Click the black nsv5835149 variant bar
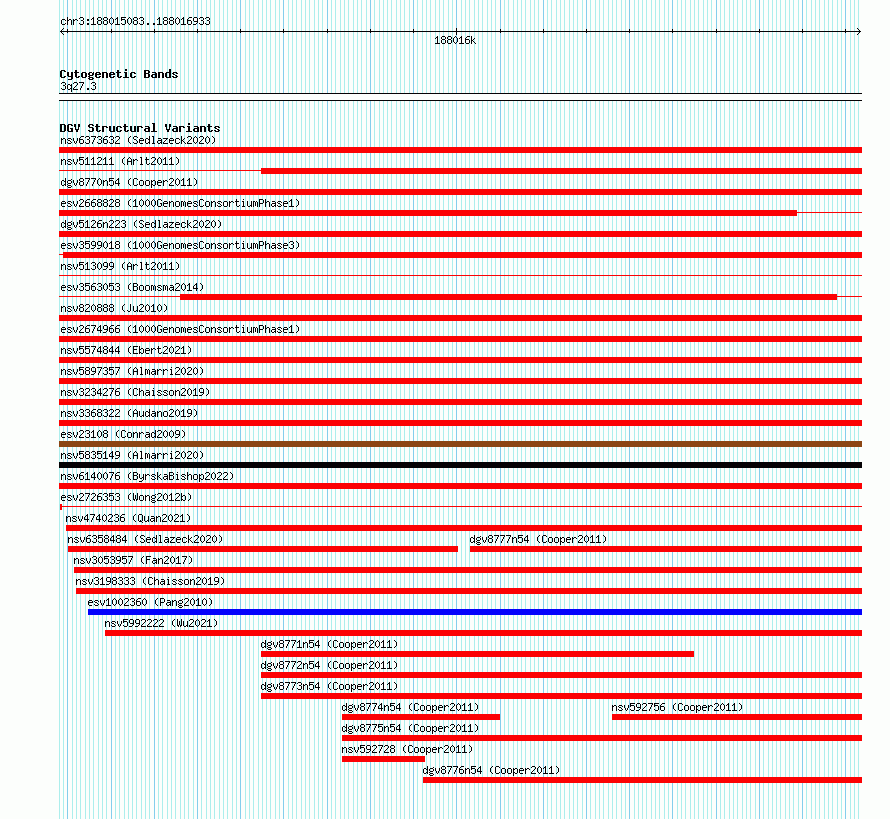This screenshot has width=890, height=819. click(x=460, y=465)
